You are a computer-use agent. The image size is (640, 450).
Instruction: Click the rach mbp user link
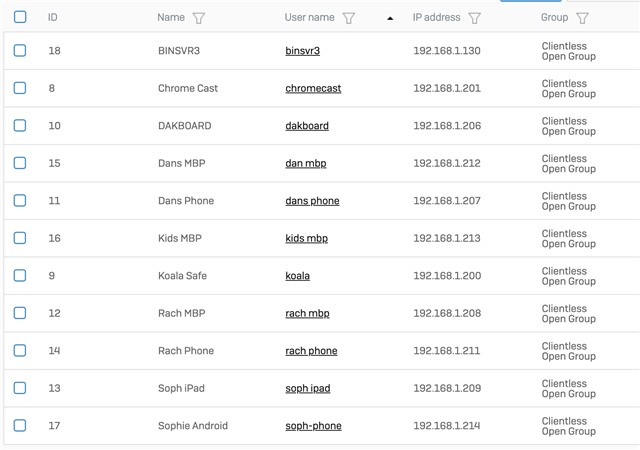coord(307,313)
